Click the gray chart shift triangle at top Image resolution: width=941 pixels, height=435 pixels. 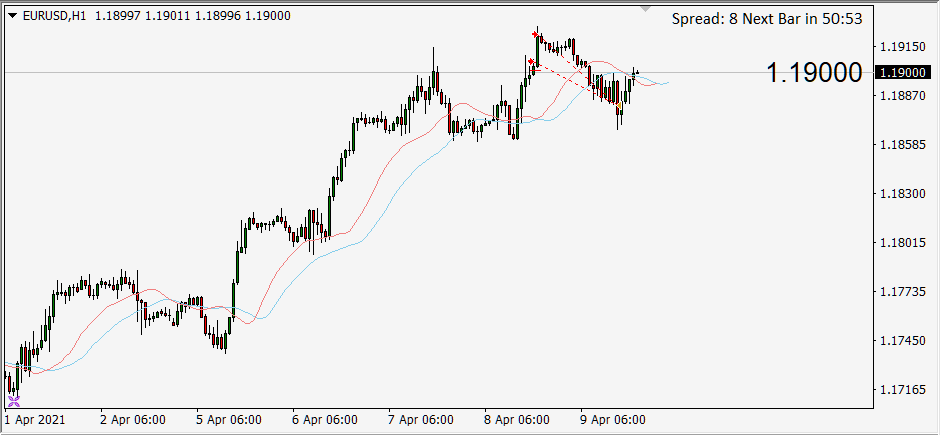pos(645,8)
